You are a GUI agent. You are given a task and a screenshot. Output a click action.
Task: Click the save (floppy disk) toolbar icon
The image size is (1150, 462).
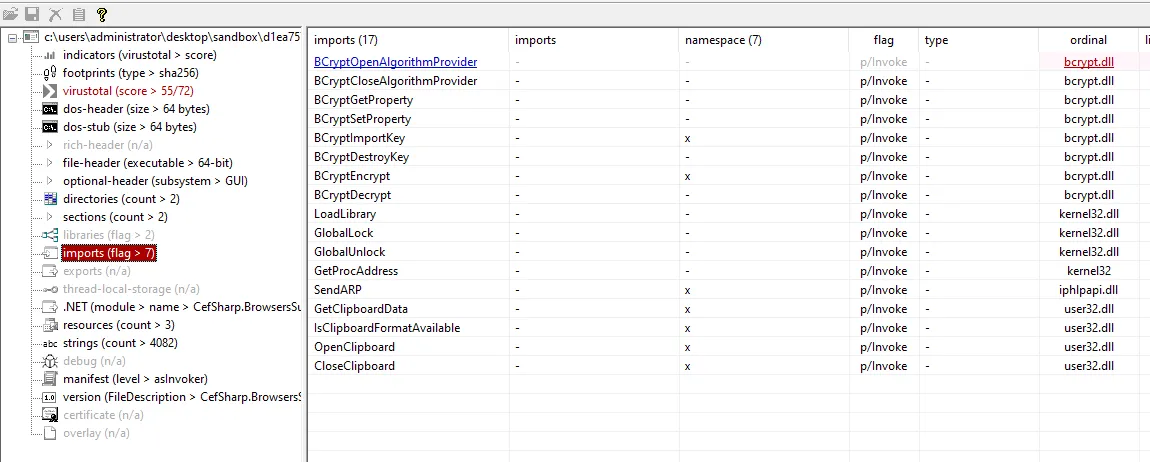32,14
